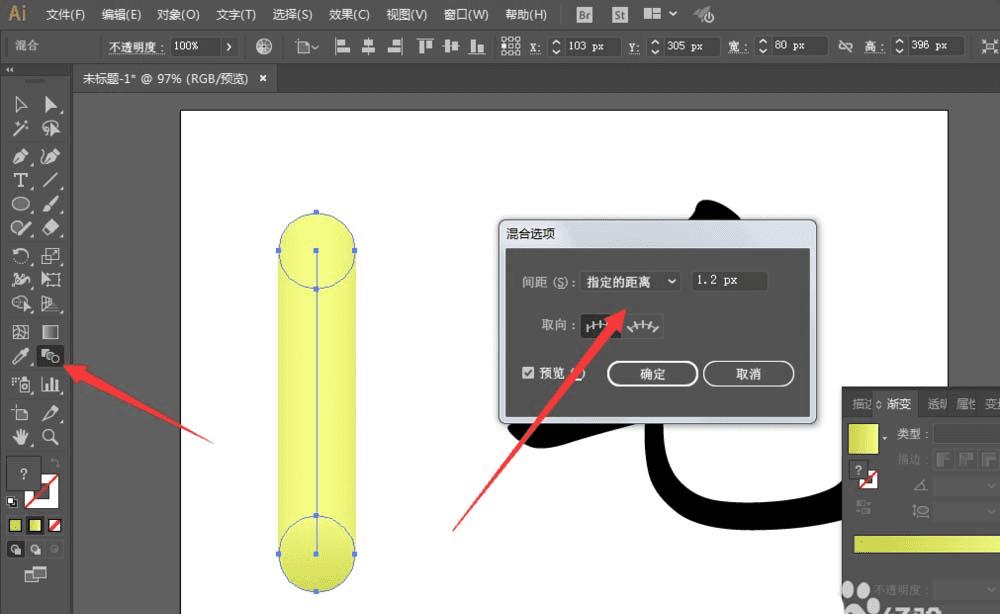The height and width of the screenshot is (614, 1000).
Task: Select the Rotate tool
Action: pos(20,256)
